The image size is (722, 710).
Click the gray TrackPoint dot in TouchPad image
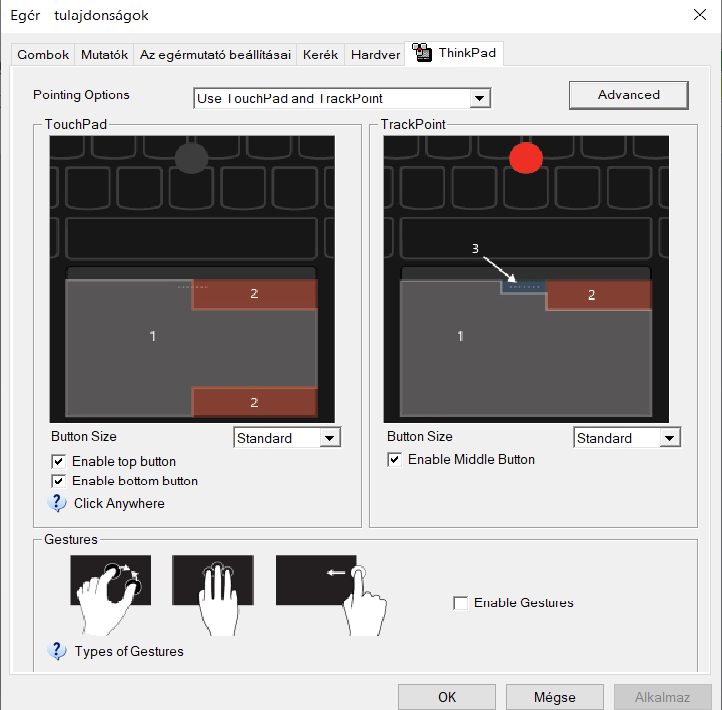click(192, 158)
